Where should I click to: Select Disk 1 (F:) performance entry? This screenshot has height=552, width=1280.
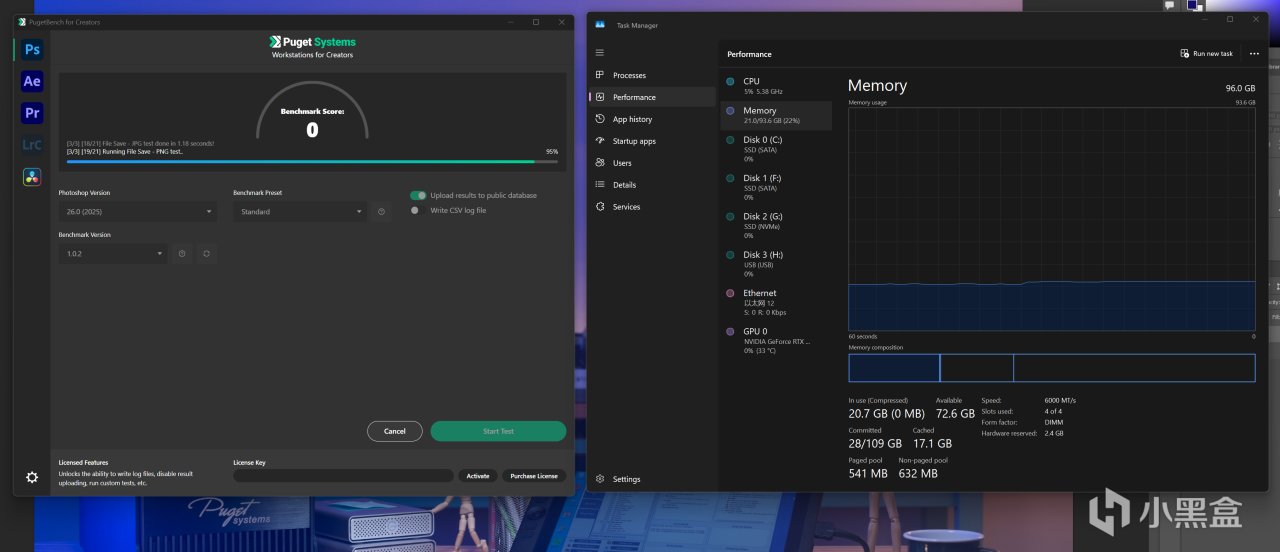click(776, 187)
